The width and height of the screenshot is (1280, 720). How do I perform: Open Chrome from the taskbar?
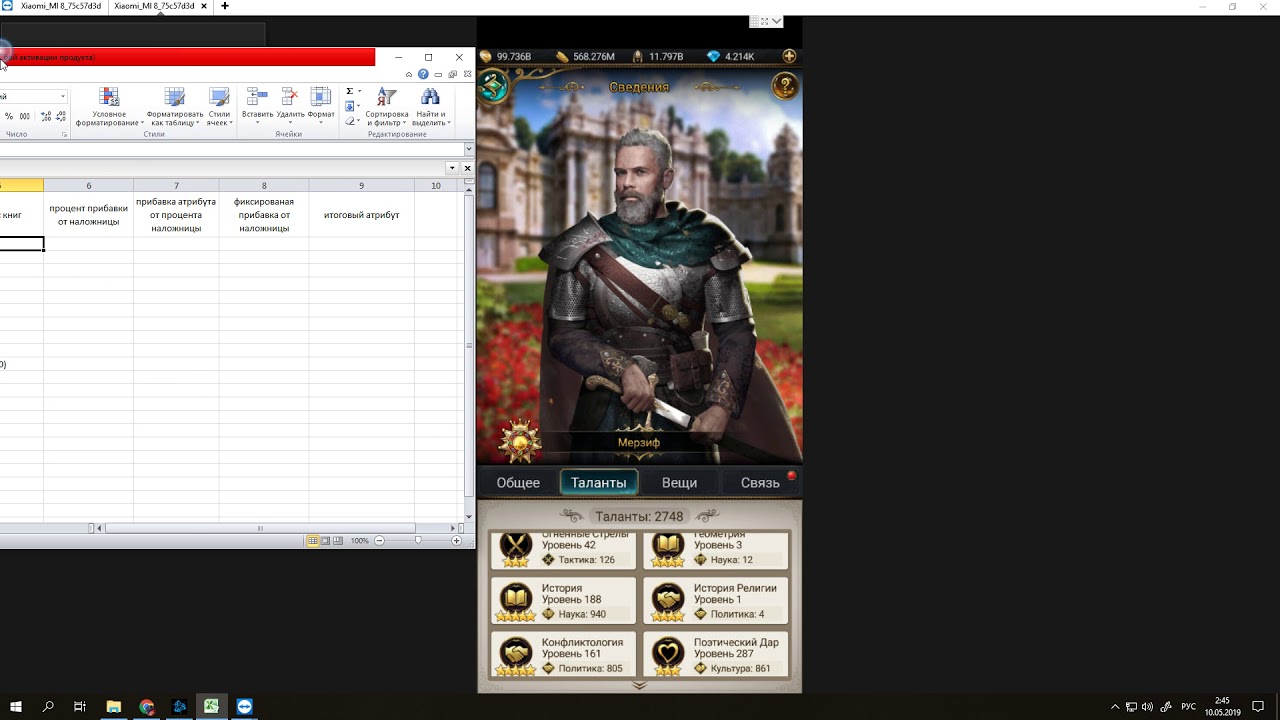pos(147,706)
